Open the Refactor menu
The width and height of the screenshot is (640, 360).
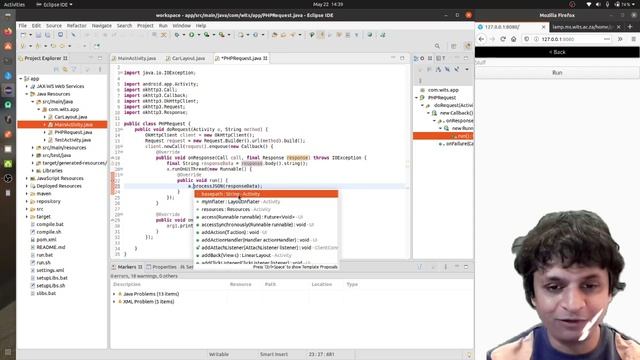click(77, 25)
